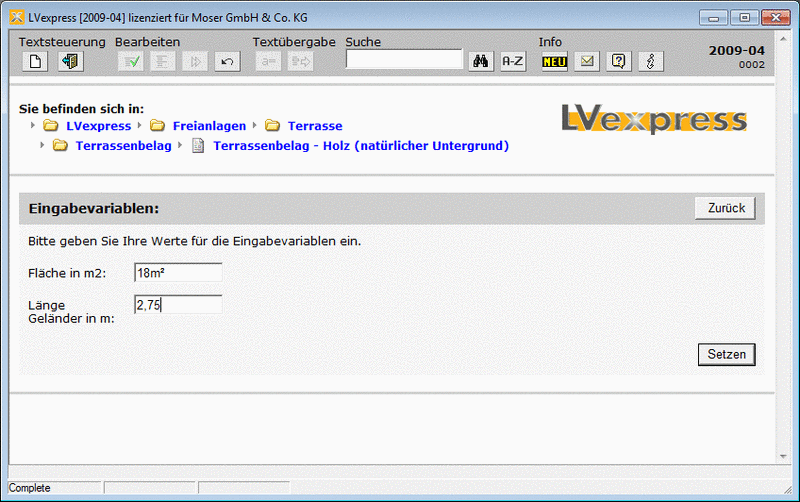The width and height of the screenshot is (800, 502).
Task: Click the Zurück button
Action: pos(725,208)
